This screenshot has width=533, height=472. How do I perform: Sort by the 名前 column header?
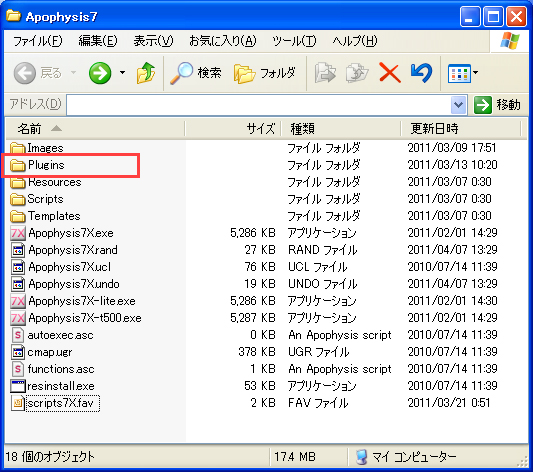click(x=95, y=129)
